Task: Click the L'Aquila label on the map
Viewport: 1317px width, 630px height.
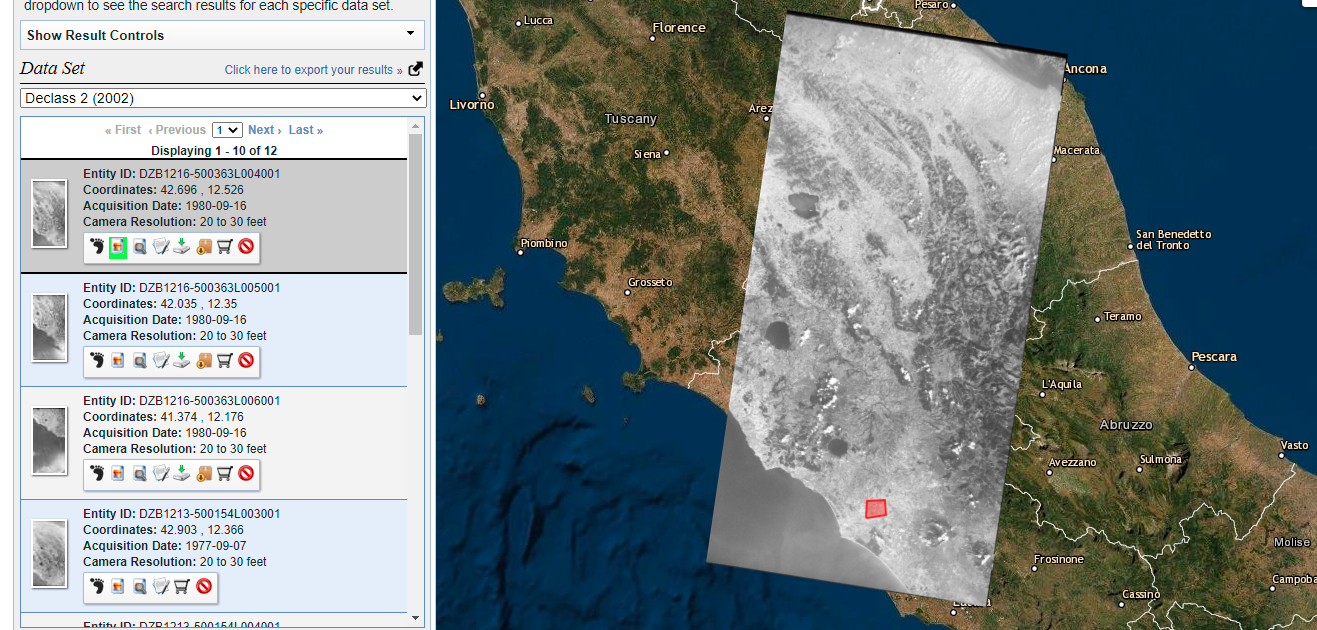Action: (x=1061, y=385)
